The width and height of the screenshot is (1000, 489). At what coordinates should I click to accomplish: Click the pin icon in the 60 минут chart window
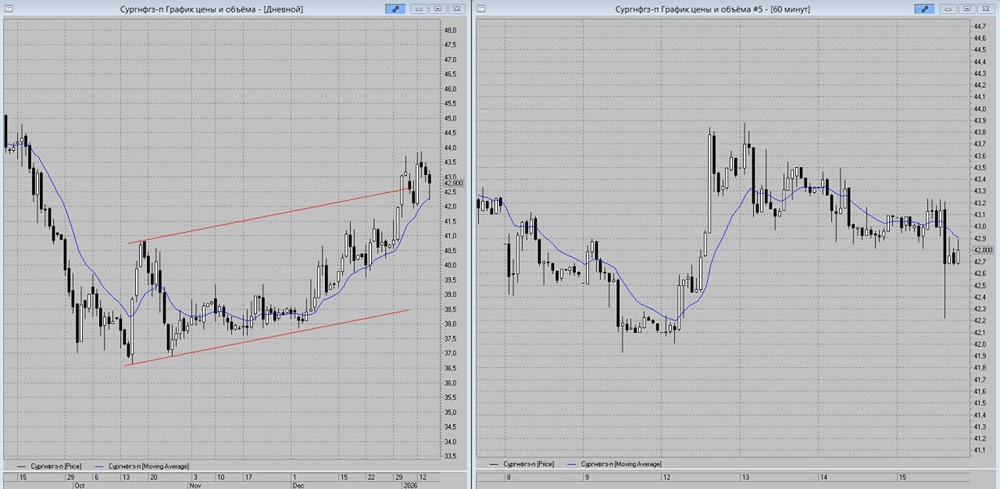926,9
